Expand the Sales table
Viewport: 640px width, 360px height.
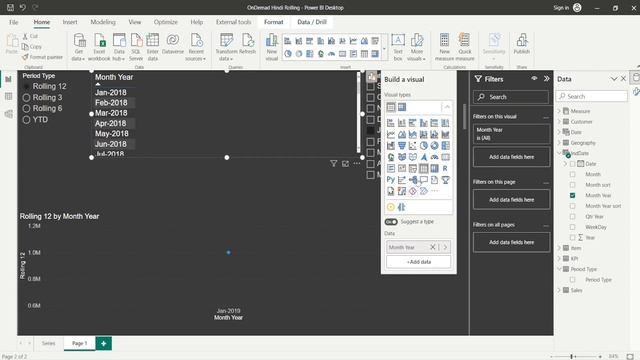pyautogui.click(x=559, y=290)
